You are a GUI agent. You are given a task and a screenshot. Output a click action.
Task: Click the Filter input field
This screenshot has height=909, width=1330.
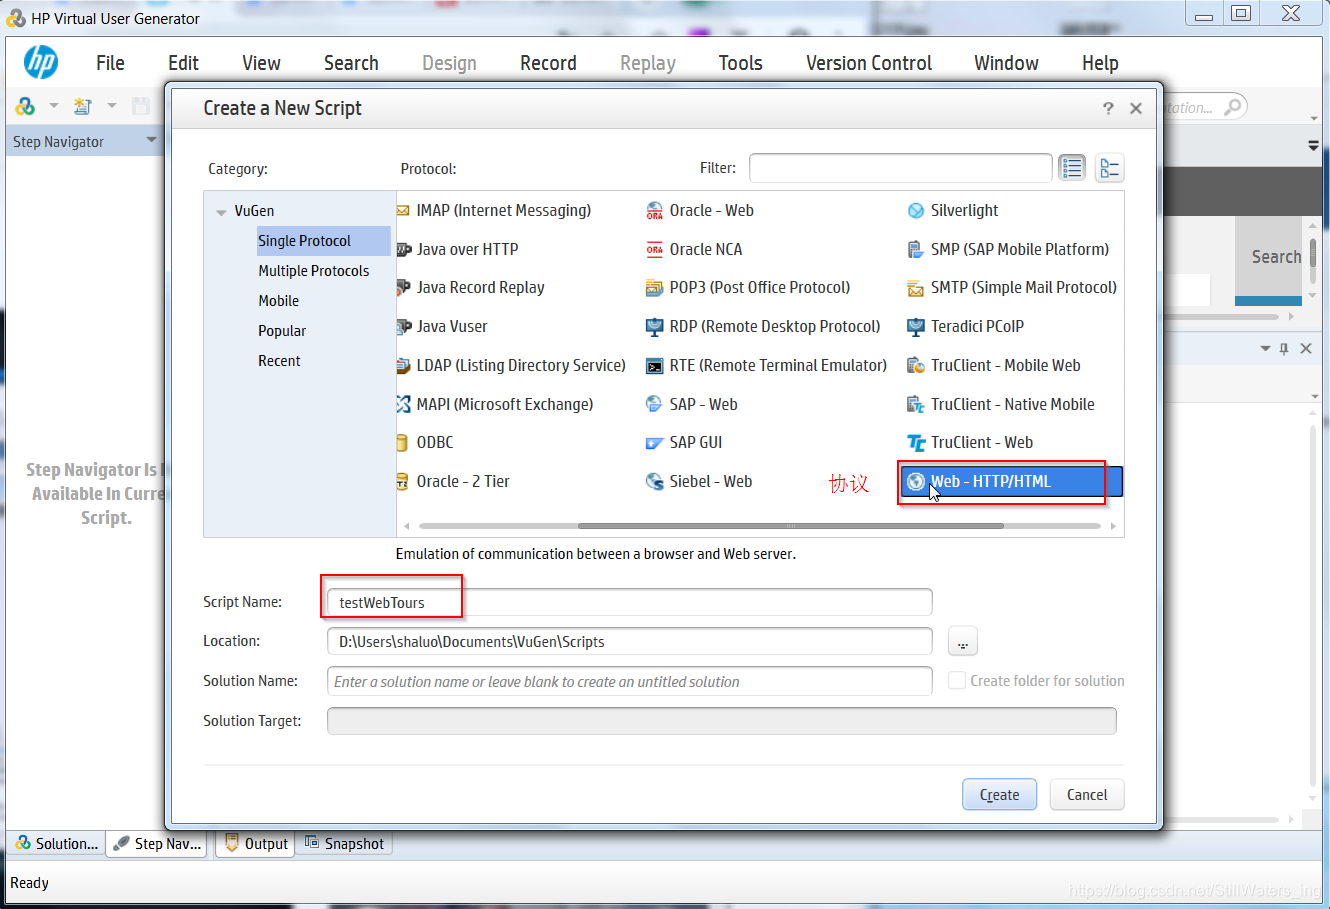[901, 168]
